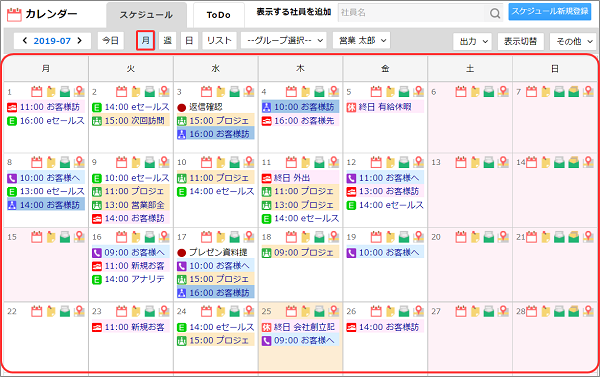Click the 表示切替 button
Viewport: 600px width, 377px height.
[x=520, y=41]
